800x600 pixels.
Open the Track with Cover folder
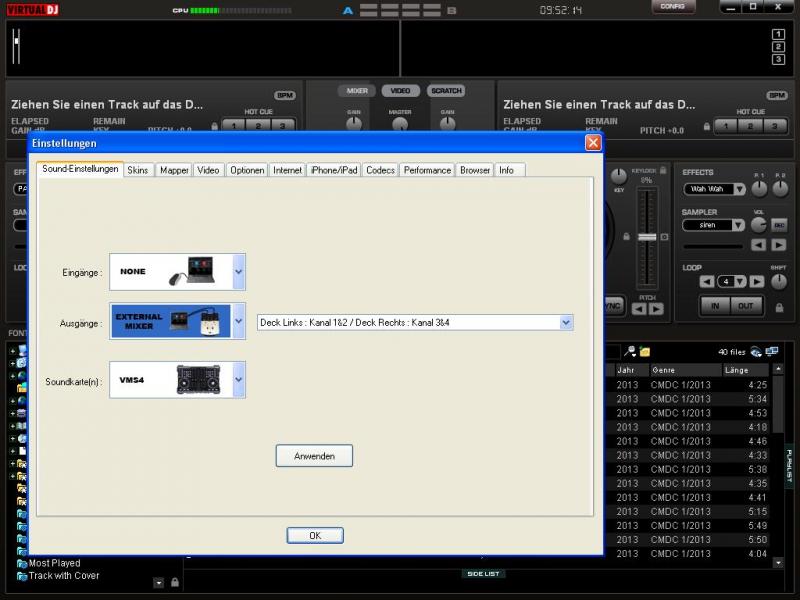point(63,576)
